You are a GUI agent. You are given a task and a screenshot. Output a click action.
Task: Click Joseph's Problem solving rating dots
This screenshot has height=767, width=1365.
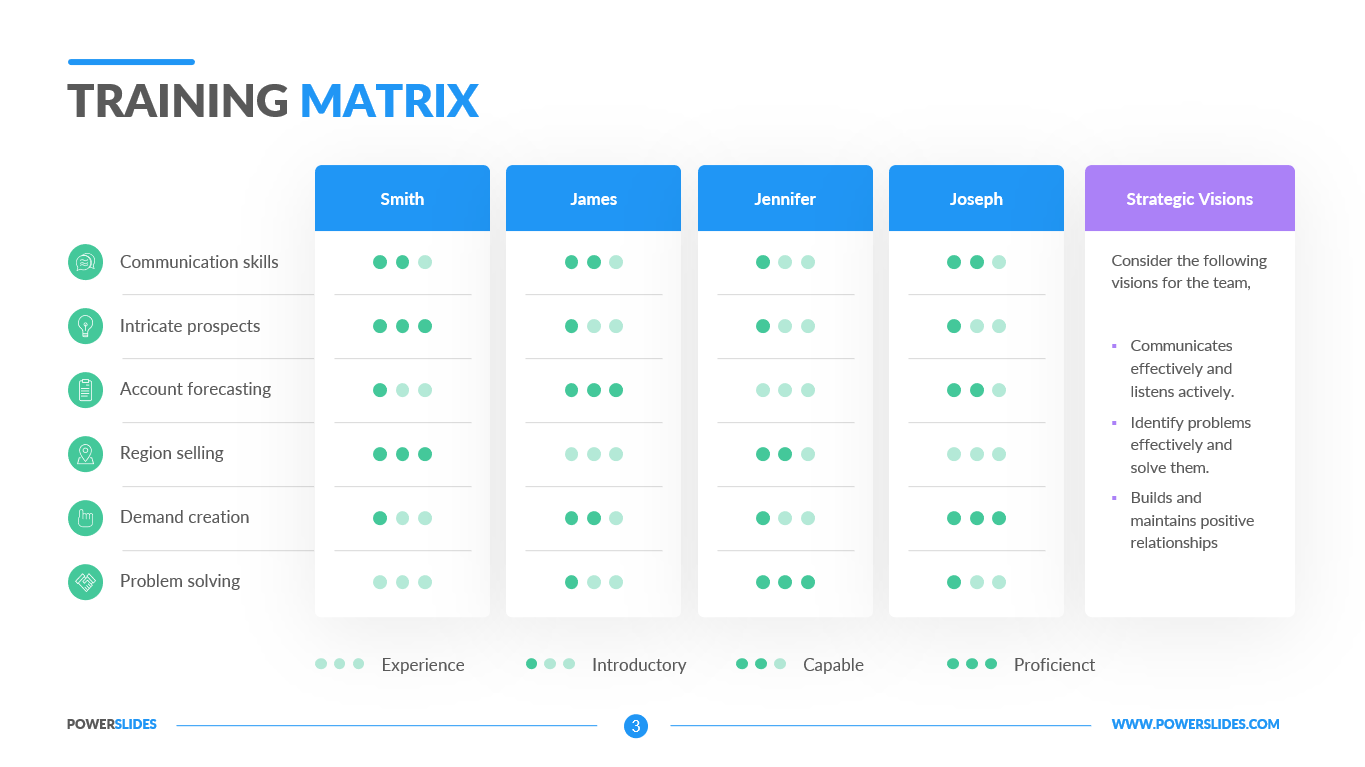[976, 582]
